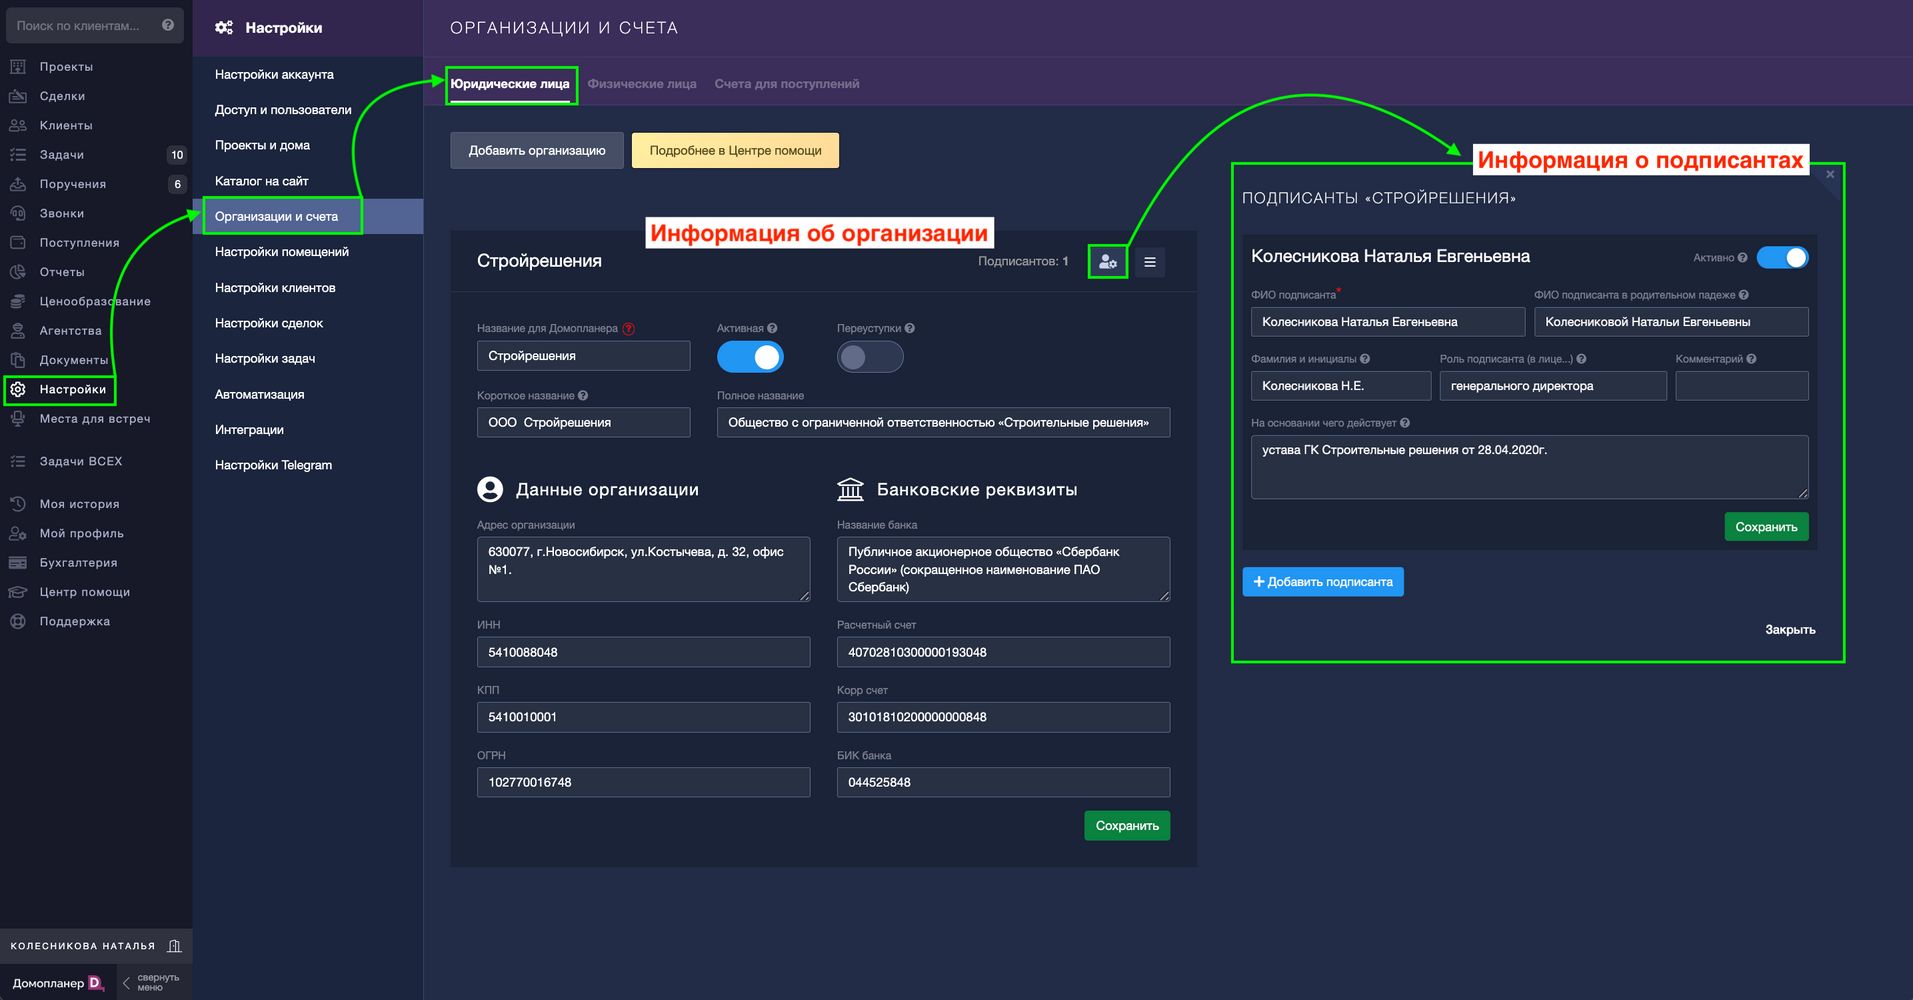Toggle the Активная organization switch
The width and height of the screenshot is (1913, 1000).
click(x=750, y=357)
